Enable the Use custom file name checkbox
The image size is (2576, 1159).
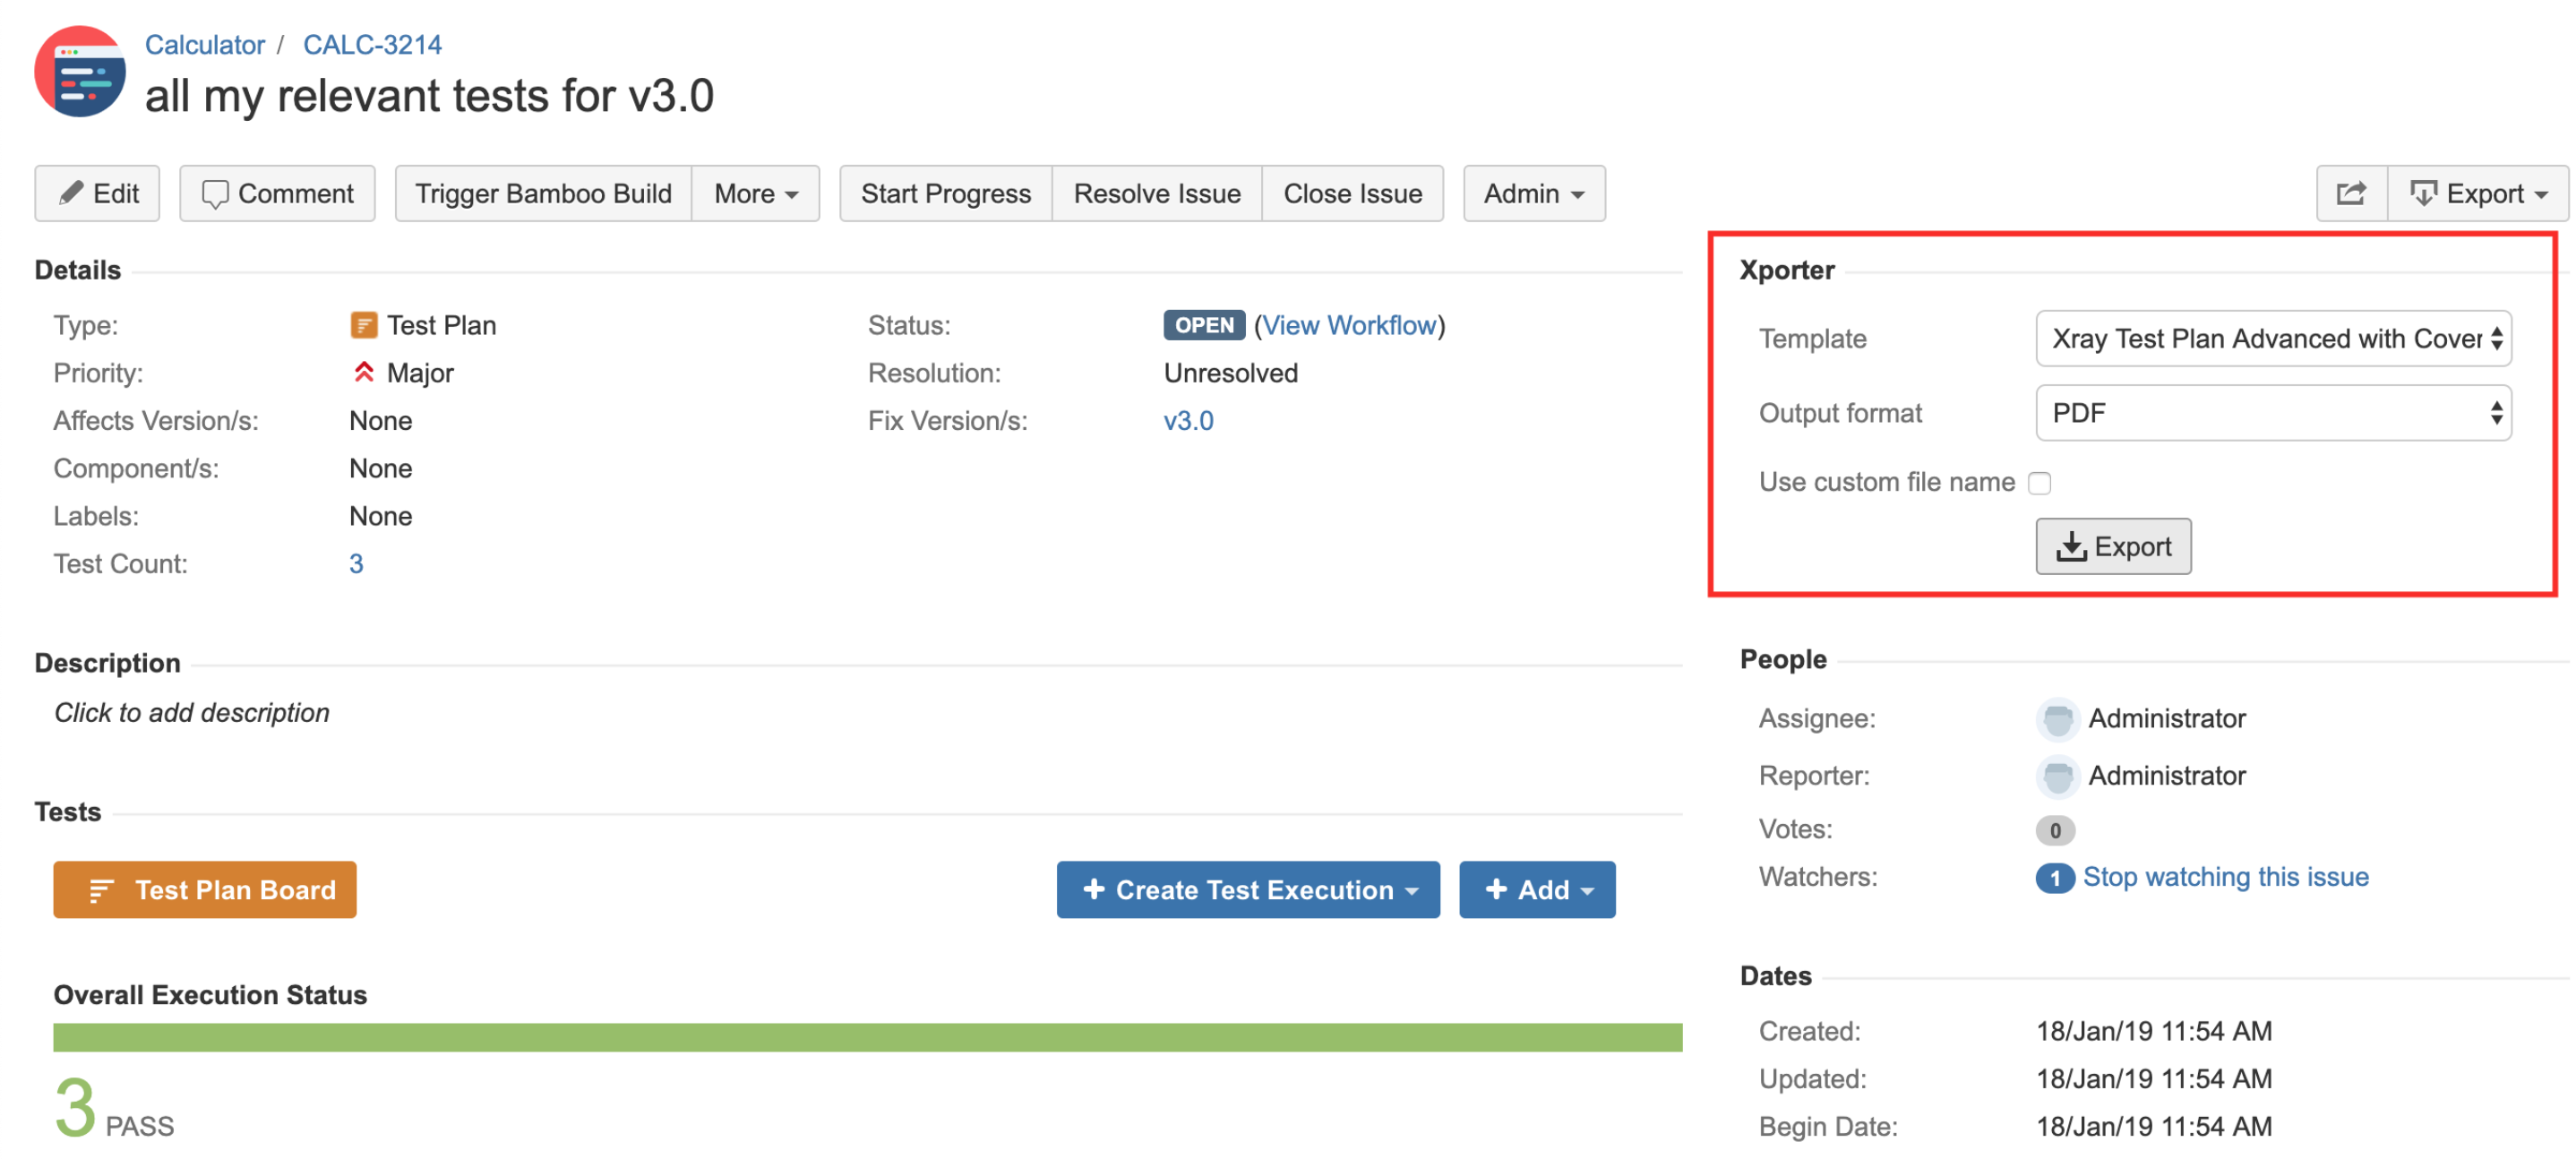pos(2039,483)
